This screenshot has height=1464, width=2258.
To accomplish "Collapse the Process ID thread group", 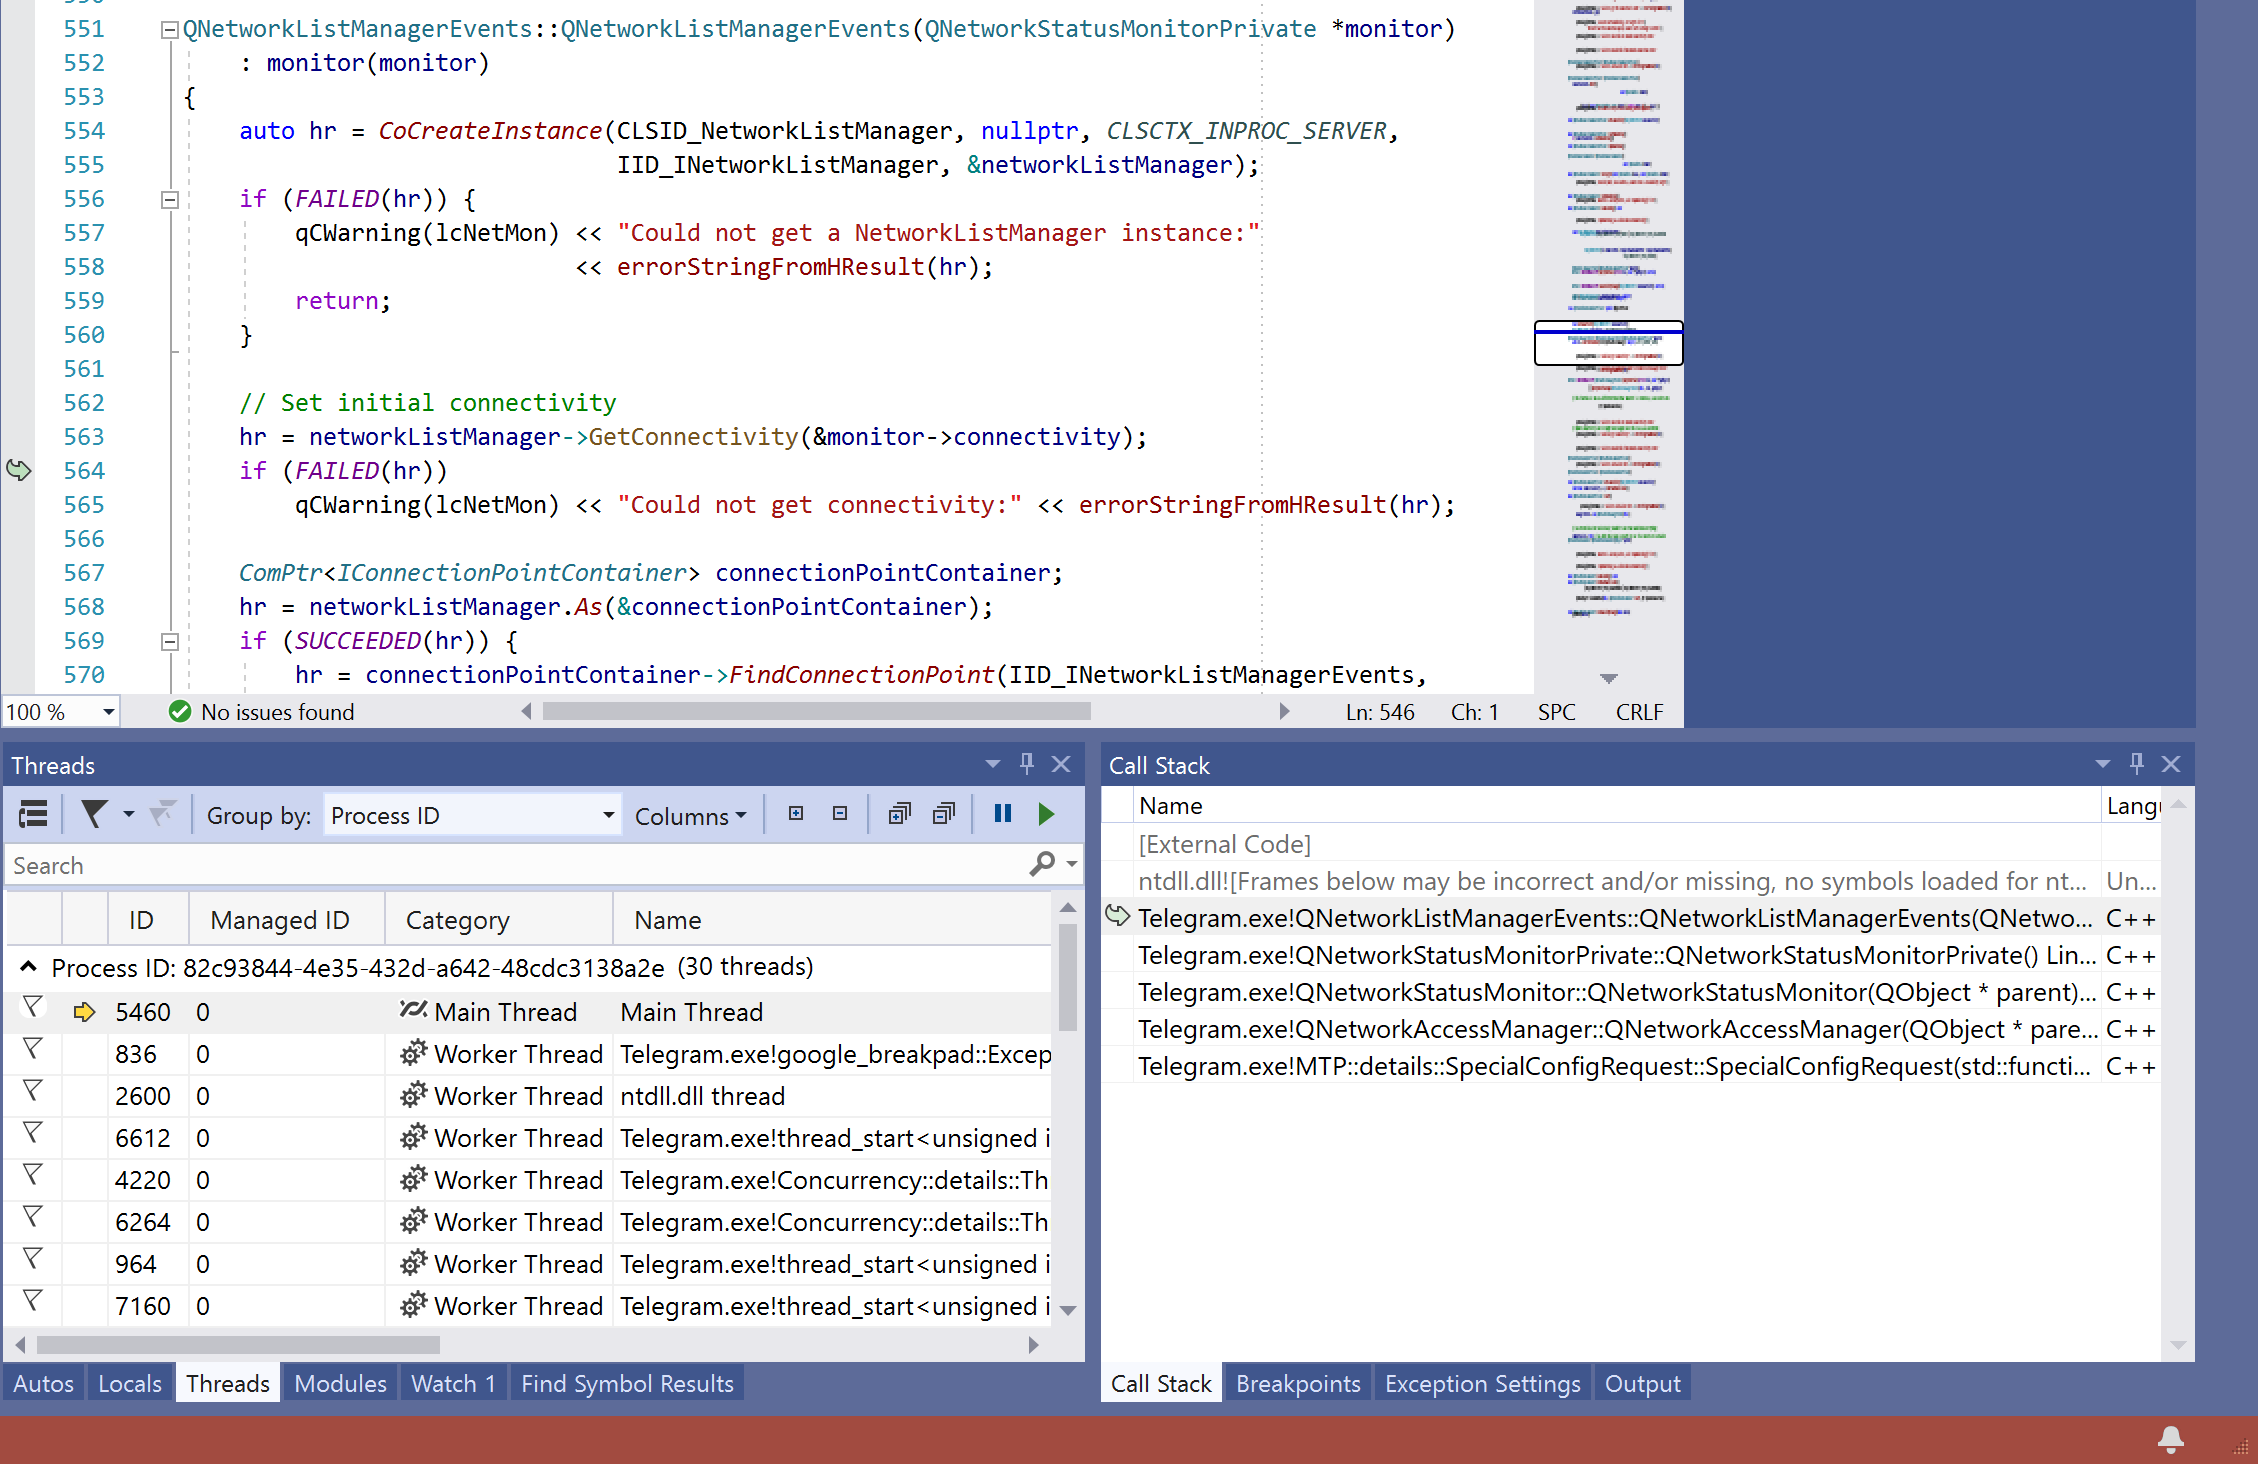I will 28,967.
